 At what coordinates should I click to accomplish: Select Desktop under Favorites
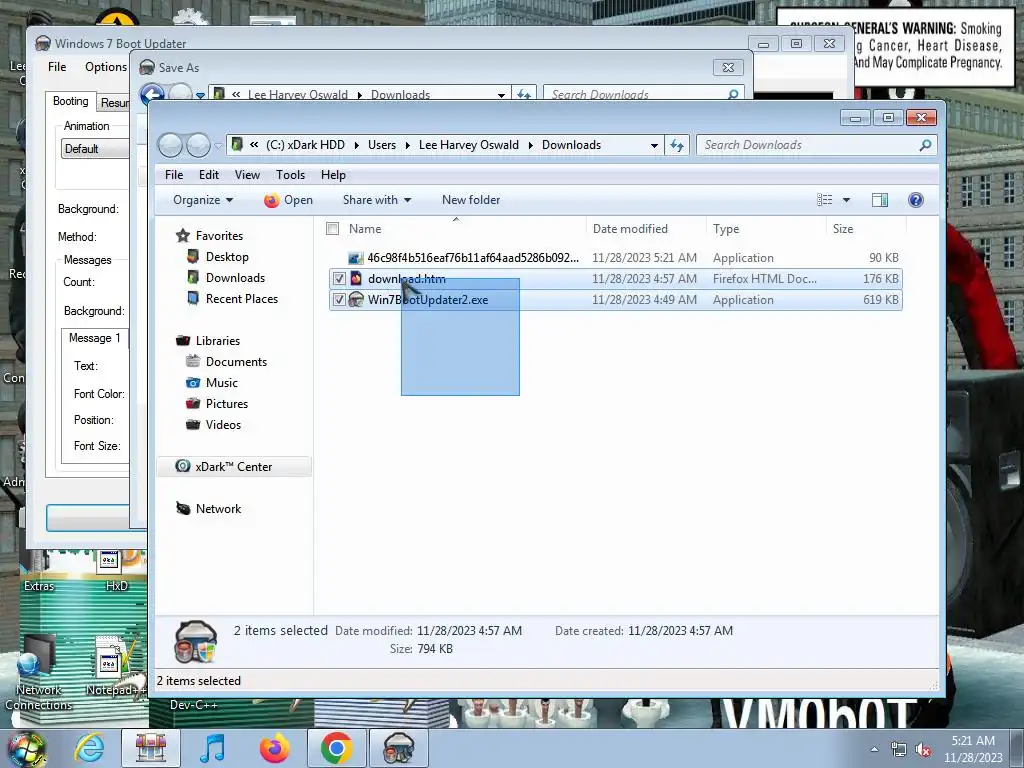pyautogui.click(x=227, y=257)
